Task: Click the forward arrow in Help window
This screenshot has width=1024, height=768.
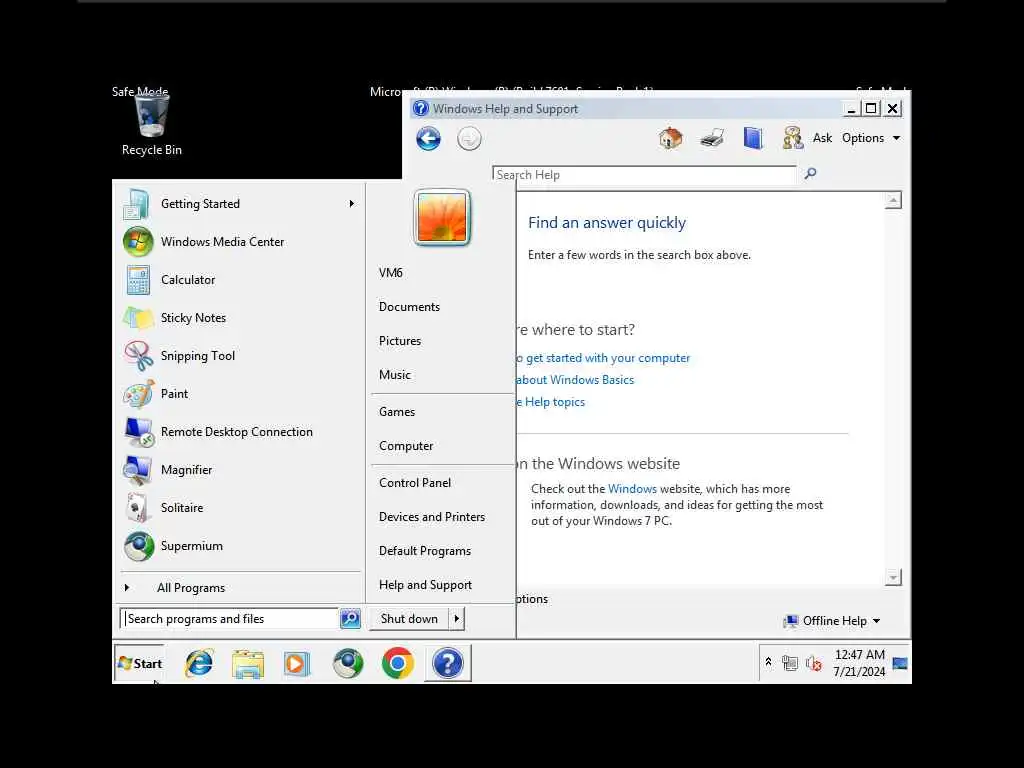Action: (x=469, y=138)
